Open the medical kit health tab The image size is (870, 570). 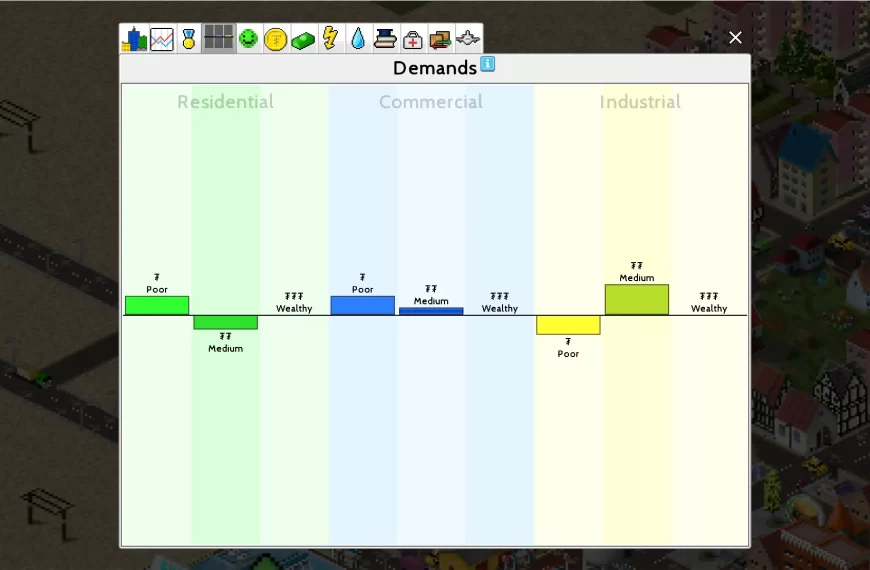[x=413, y=39]
